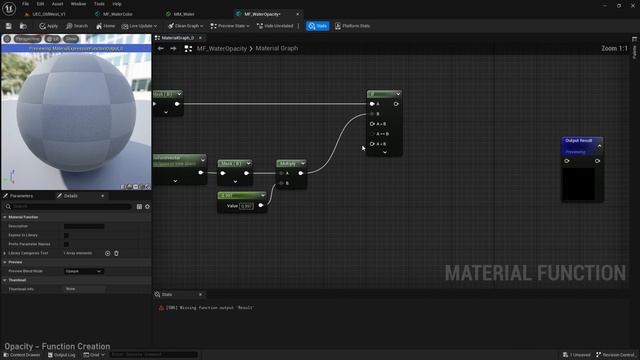The width and height of the screenshot is (640, 360).
Task: Toggle Hide Unrelated nodes
Action: click(x=275, y=26)
